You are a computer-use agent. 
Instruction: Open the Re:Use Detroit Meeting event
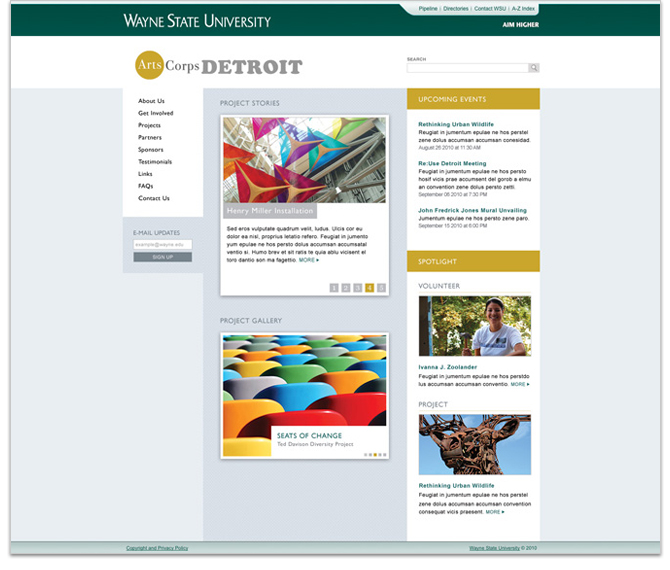pos(452,163)
